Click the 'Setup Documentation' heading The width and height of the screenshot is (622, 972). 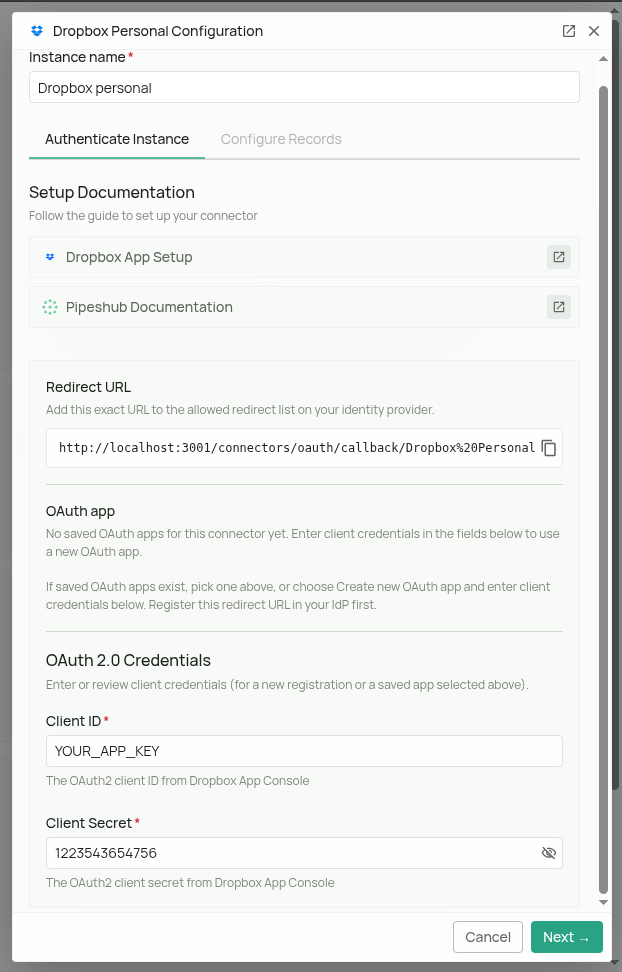[112, 192]
